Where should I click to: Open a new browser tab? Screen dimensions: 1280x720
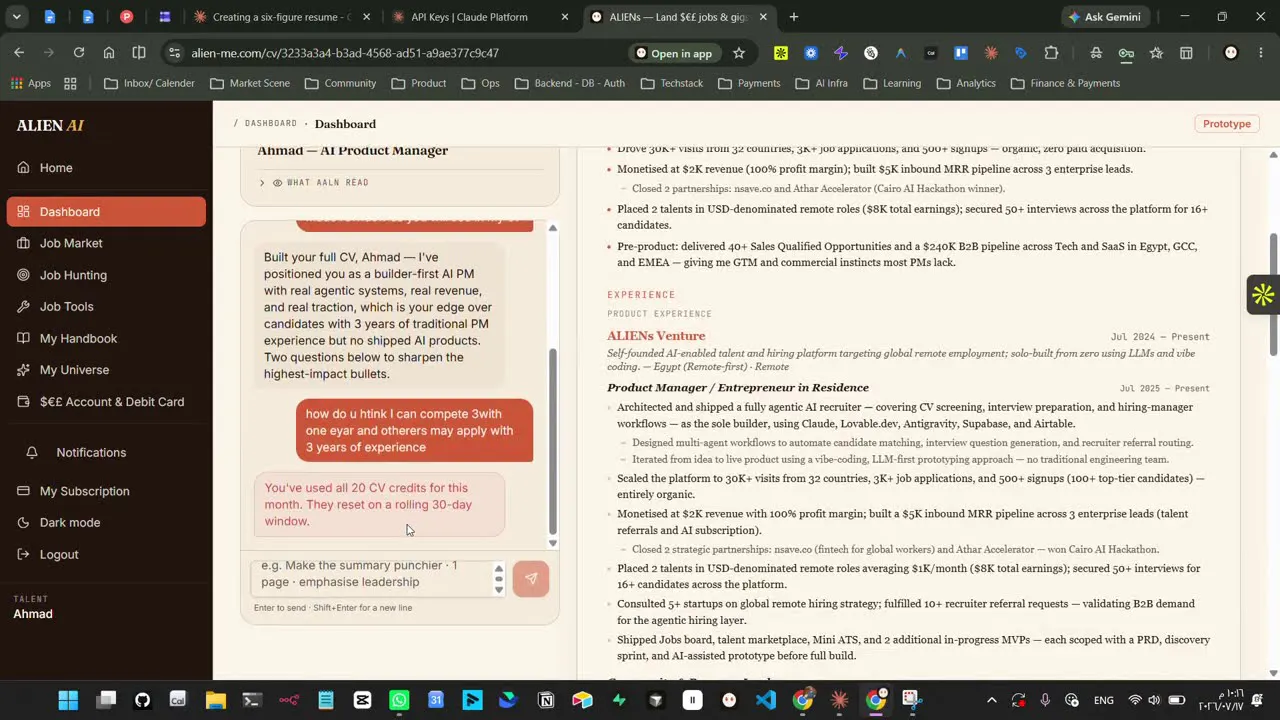[x=794, y=17]
